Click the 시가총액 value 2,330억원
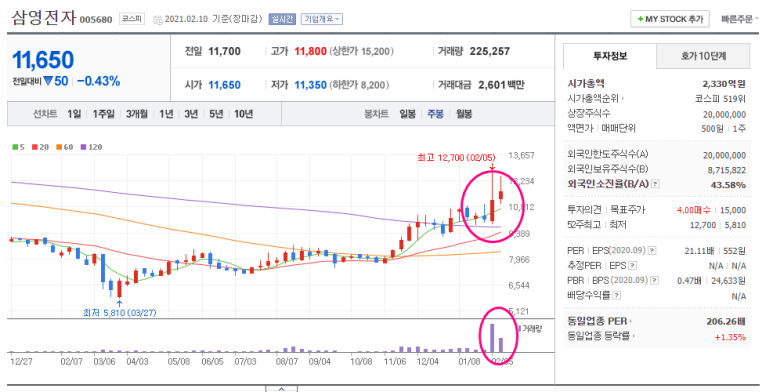 724,84
